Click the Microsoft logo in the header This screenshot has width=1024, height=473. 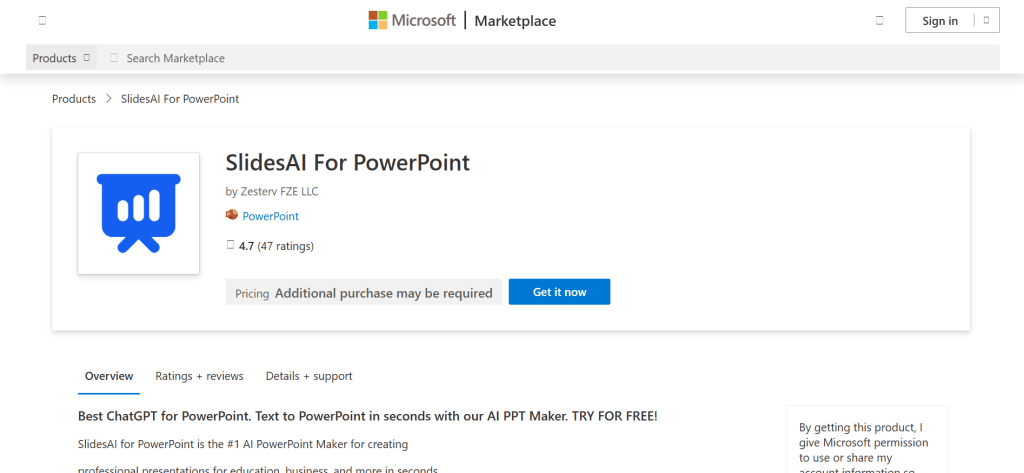pyautogui.click(x=412, y=20)
